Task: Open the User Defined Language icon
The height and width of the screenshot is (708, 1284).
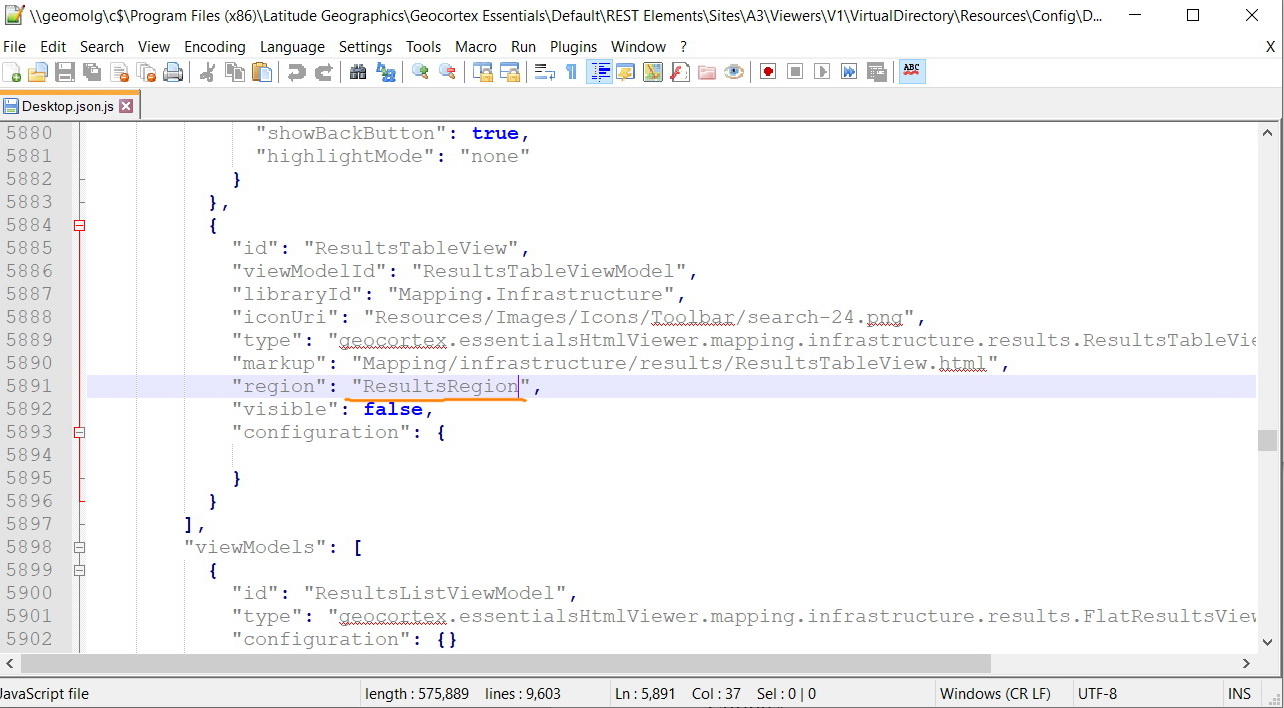Action: (627, 72)
